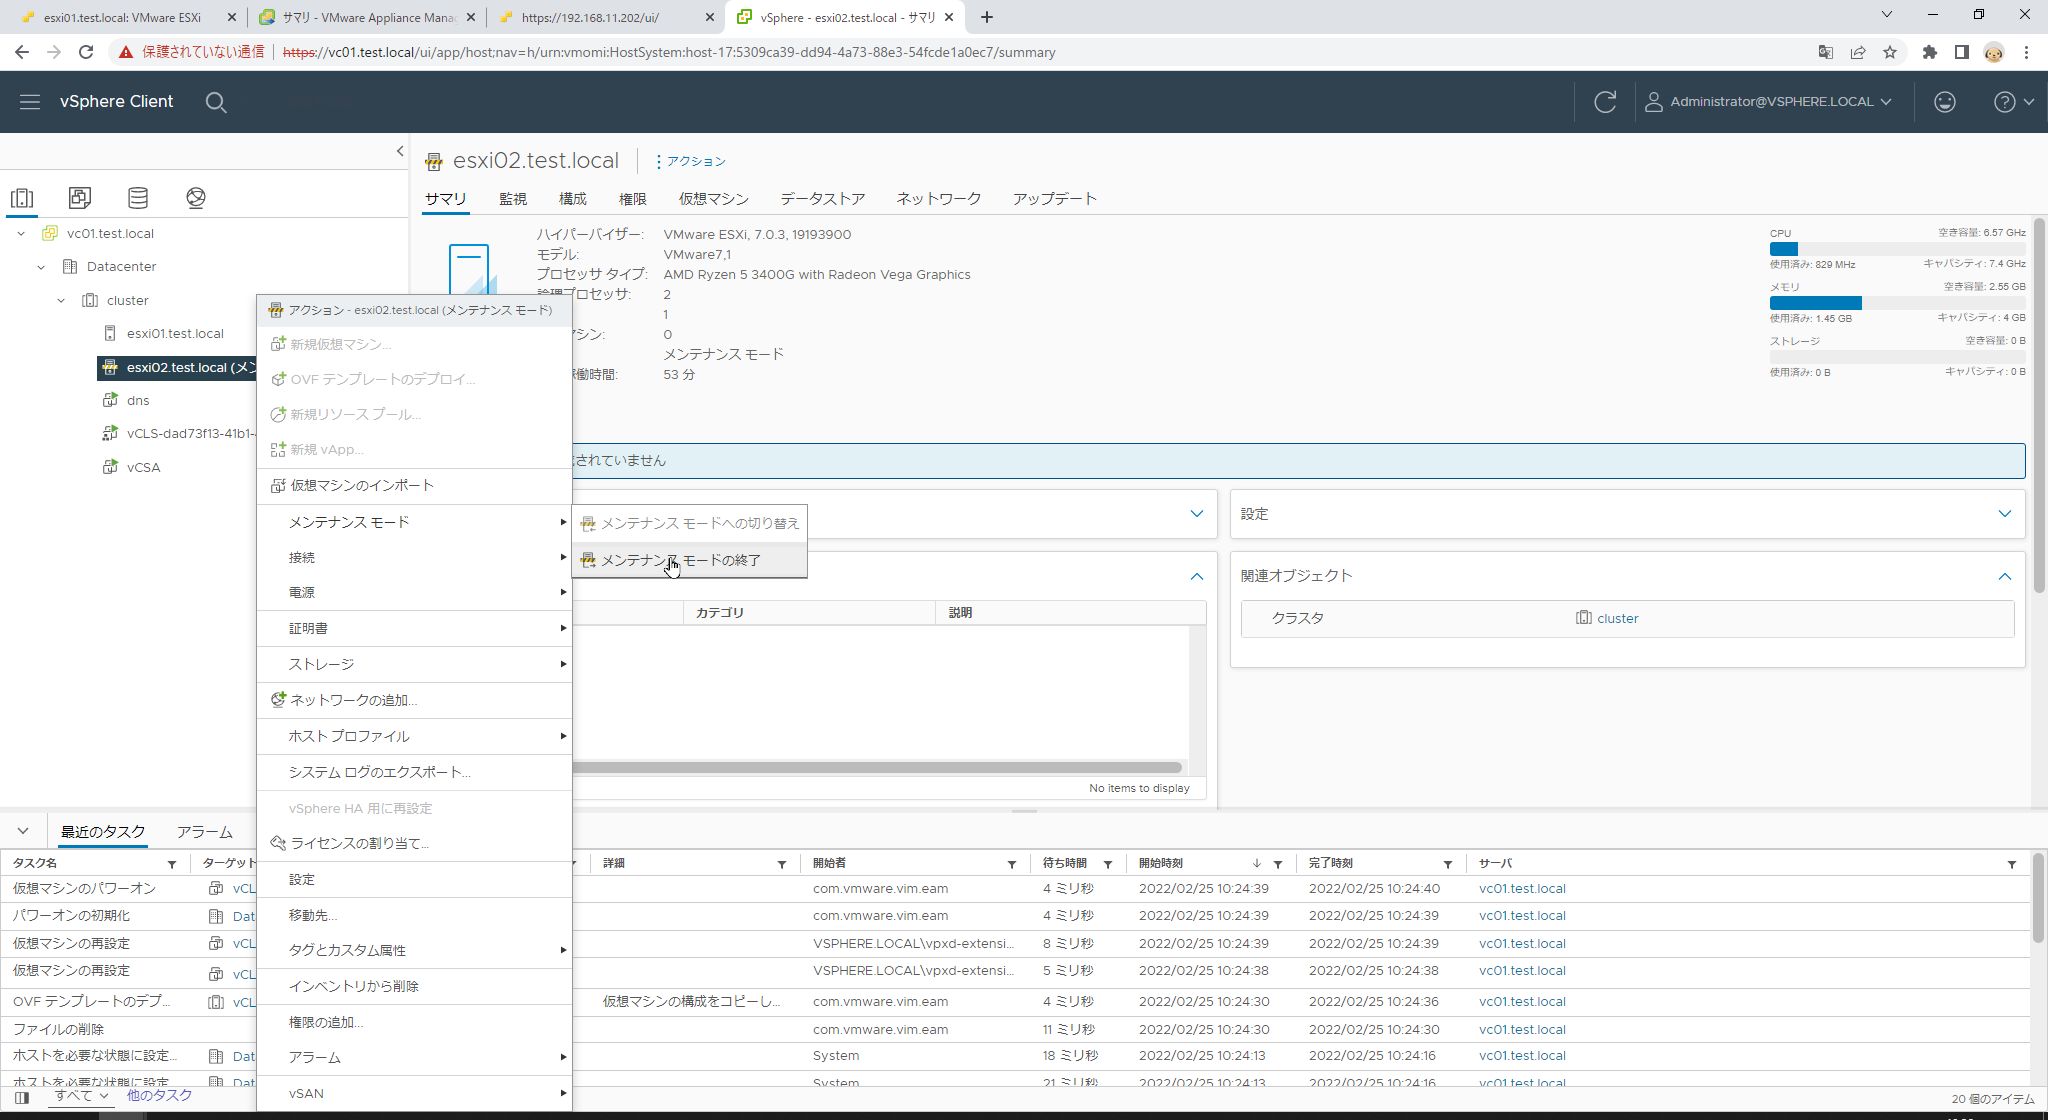Open the 証明書 submenu
The image size is (2048, 1120).
click(414, 628)
